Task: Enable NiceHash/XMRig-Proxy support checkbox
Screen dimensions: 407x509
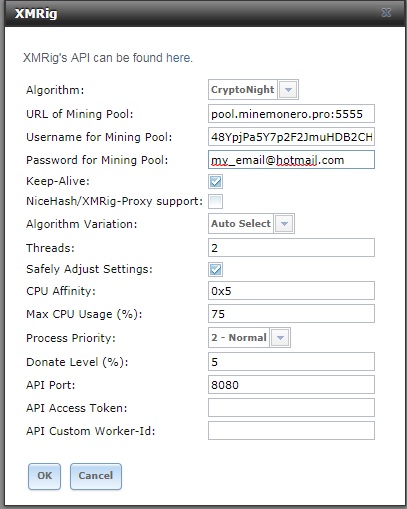Action: [x=215, y=201]
